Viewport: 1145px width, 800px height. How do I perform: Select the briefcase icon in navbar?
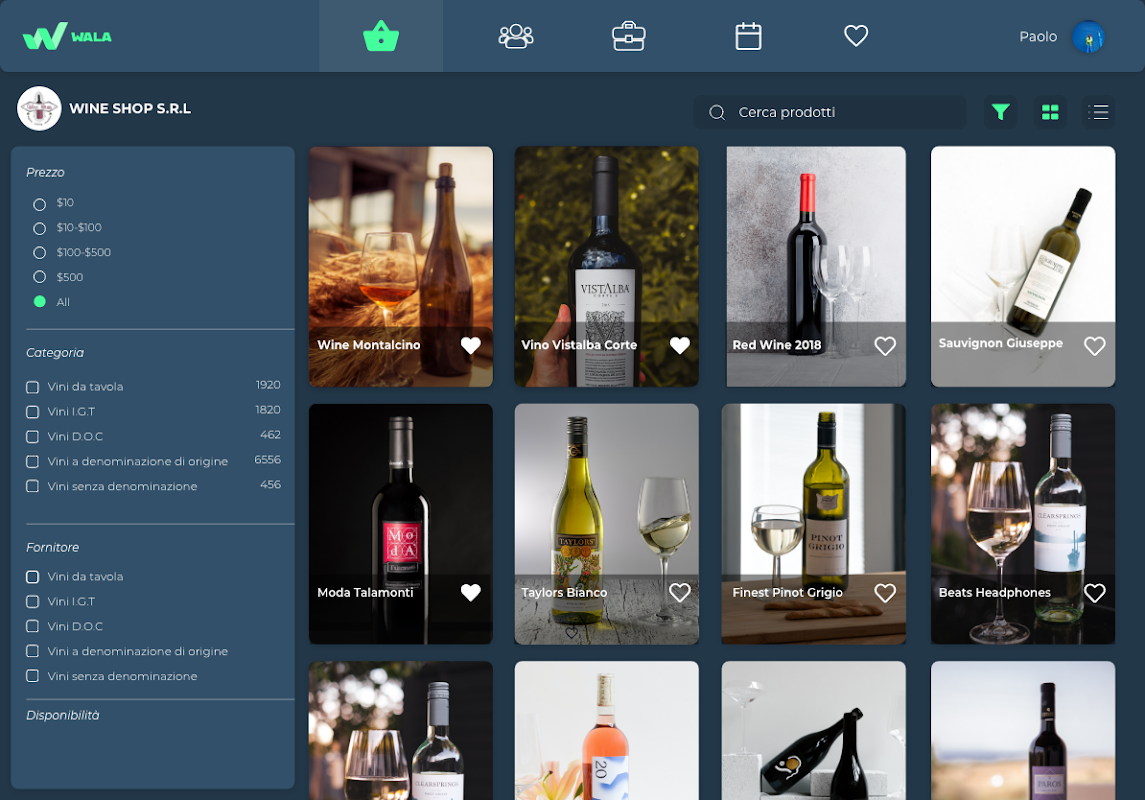click(628, 36)
